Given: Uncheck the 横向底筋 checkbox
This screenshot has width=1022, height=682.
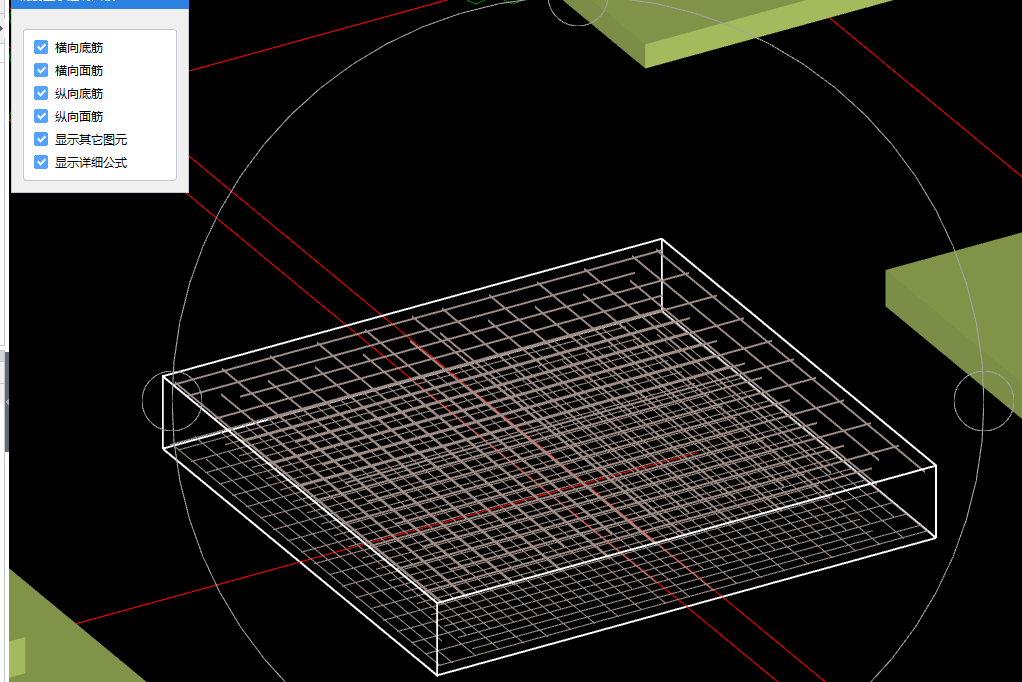Looking at the screenshot, I should point(41,47).
